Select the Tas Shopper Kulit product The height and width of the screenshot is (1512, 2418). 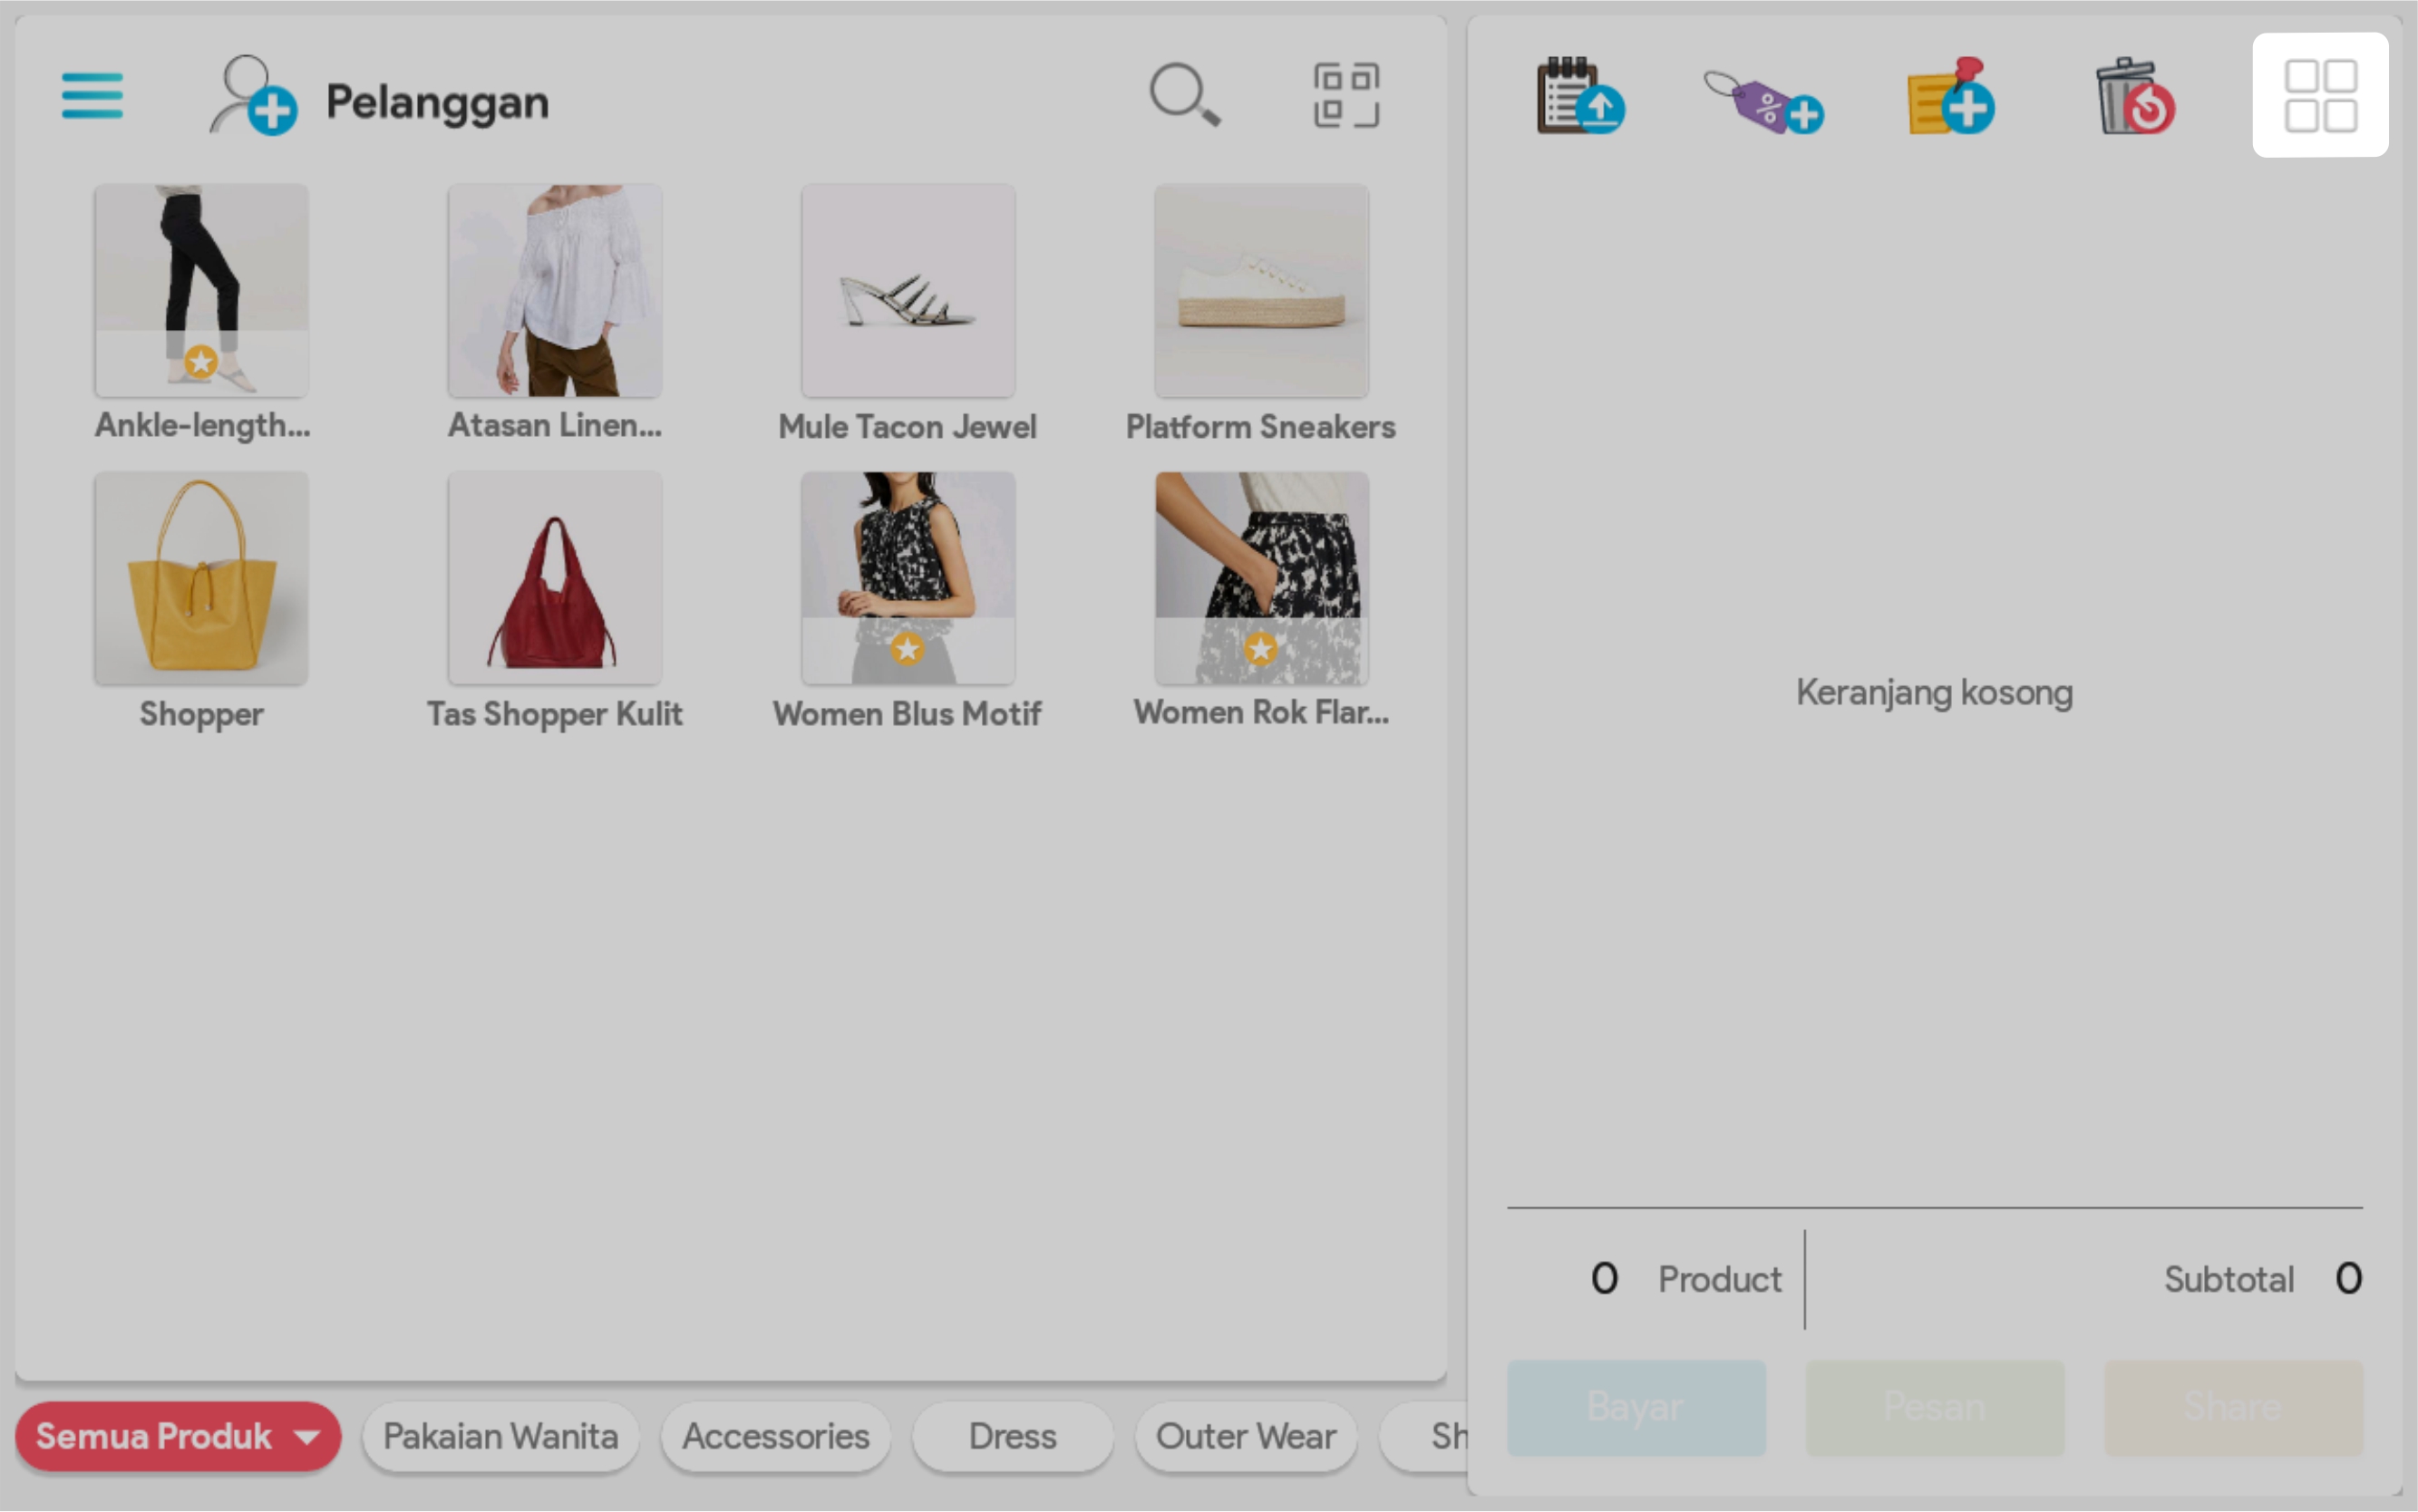(x=555, y=580)
